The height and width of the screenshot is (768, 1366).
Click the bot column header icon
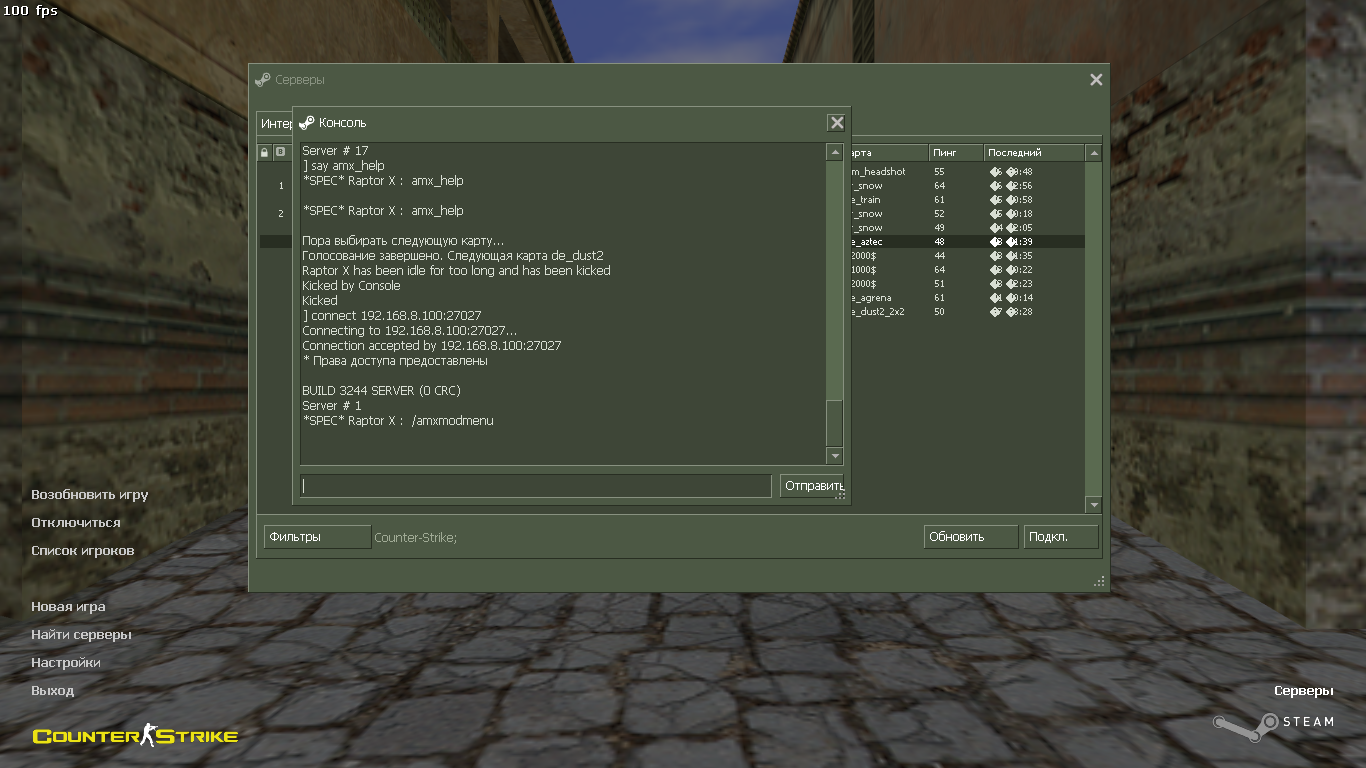280,153
